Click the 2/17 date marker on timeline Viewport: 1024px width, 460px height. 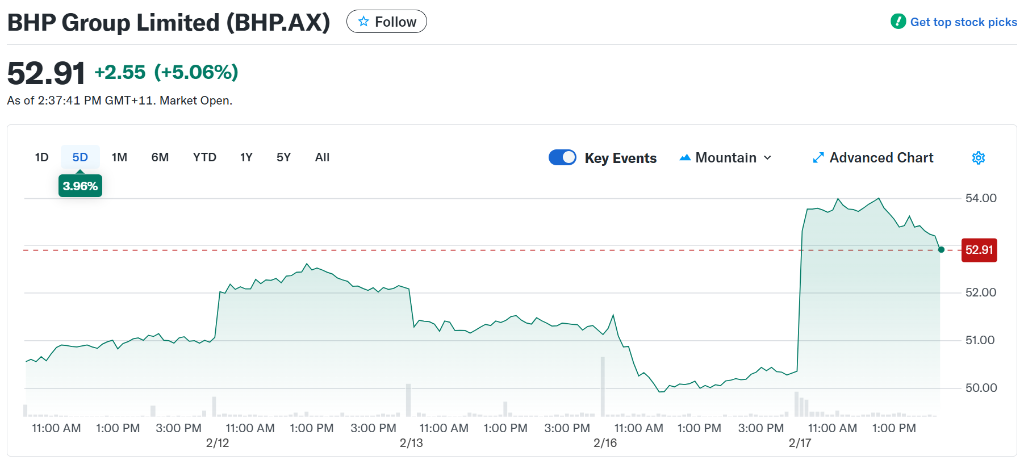[x=800, y=442]
